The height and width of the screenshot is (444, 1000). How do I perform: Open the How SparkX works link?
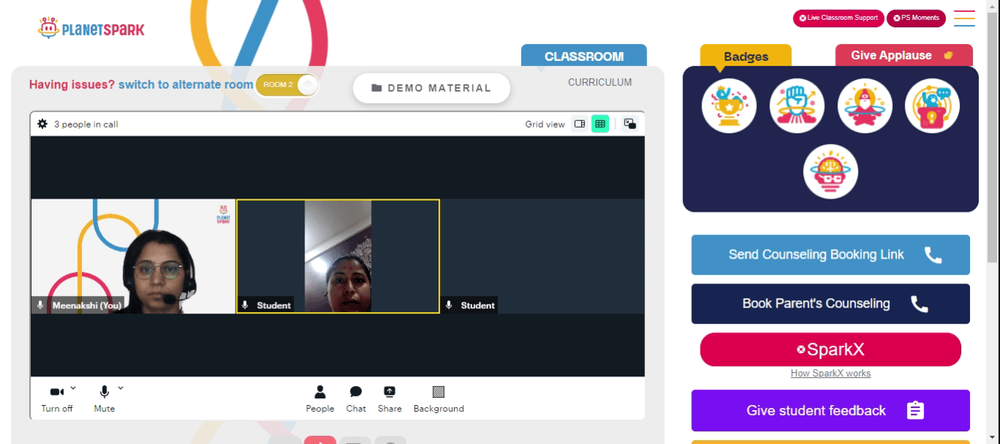click(830, 373)
